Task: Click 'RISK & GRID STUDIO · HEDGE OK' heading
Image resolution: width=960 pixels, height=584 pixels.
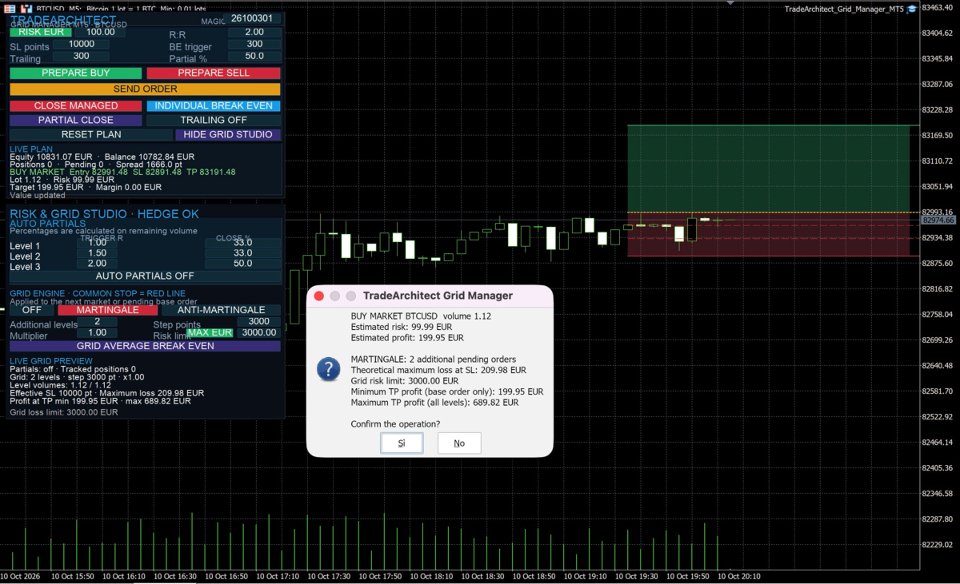Action: click(x=104, y=214)
